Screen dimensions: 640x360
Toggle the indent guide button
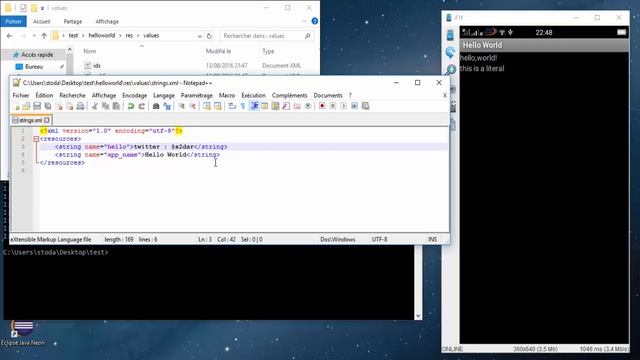click(254, 106)
